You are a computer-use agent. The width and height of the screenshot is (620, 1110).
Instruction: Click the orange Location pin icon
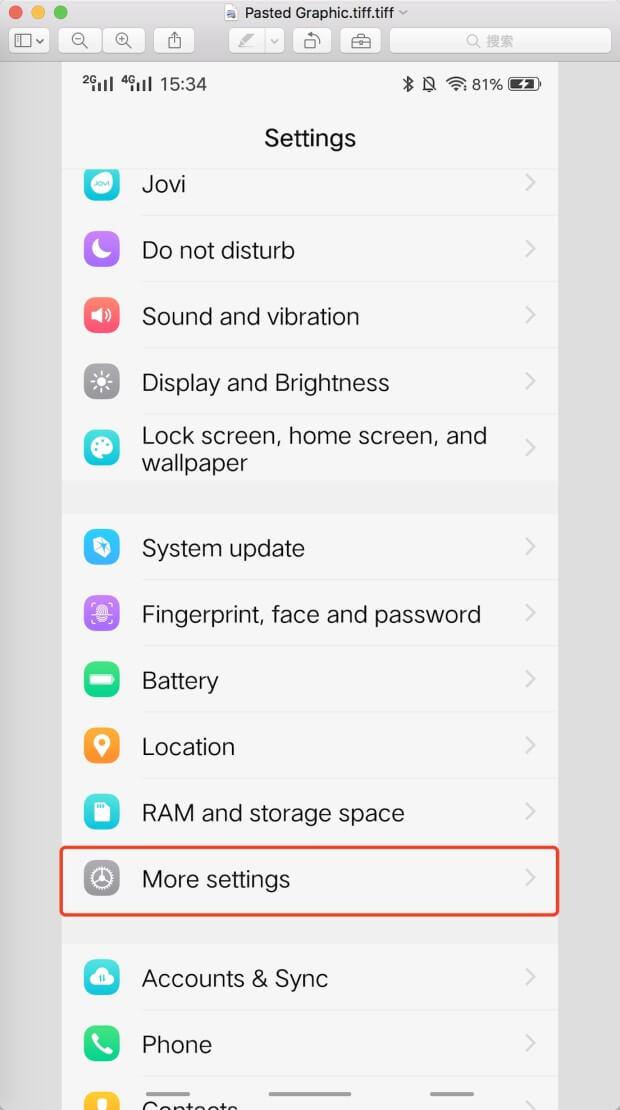point(102,746)
